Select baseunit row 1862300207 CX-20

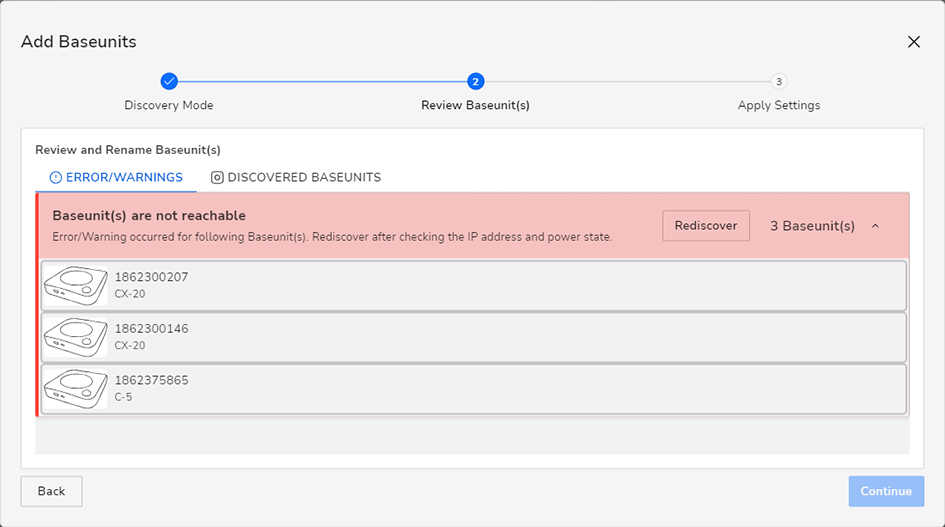(x=474, y=286)
